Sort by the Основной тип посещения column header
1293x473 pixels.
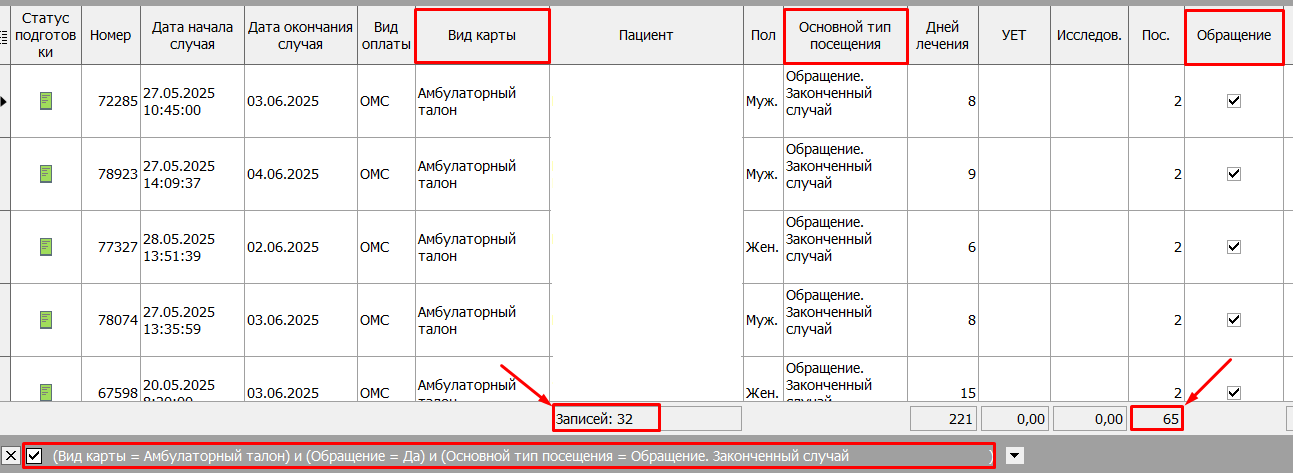845,35
